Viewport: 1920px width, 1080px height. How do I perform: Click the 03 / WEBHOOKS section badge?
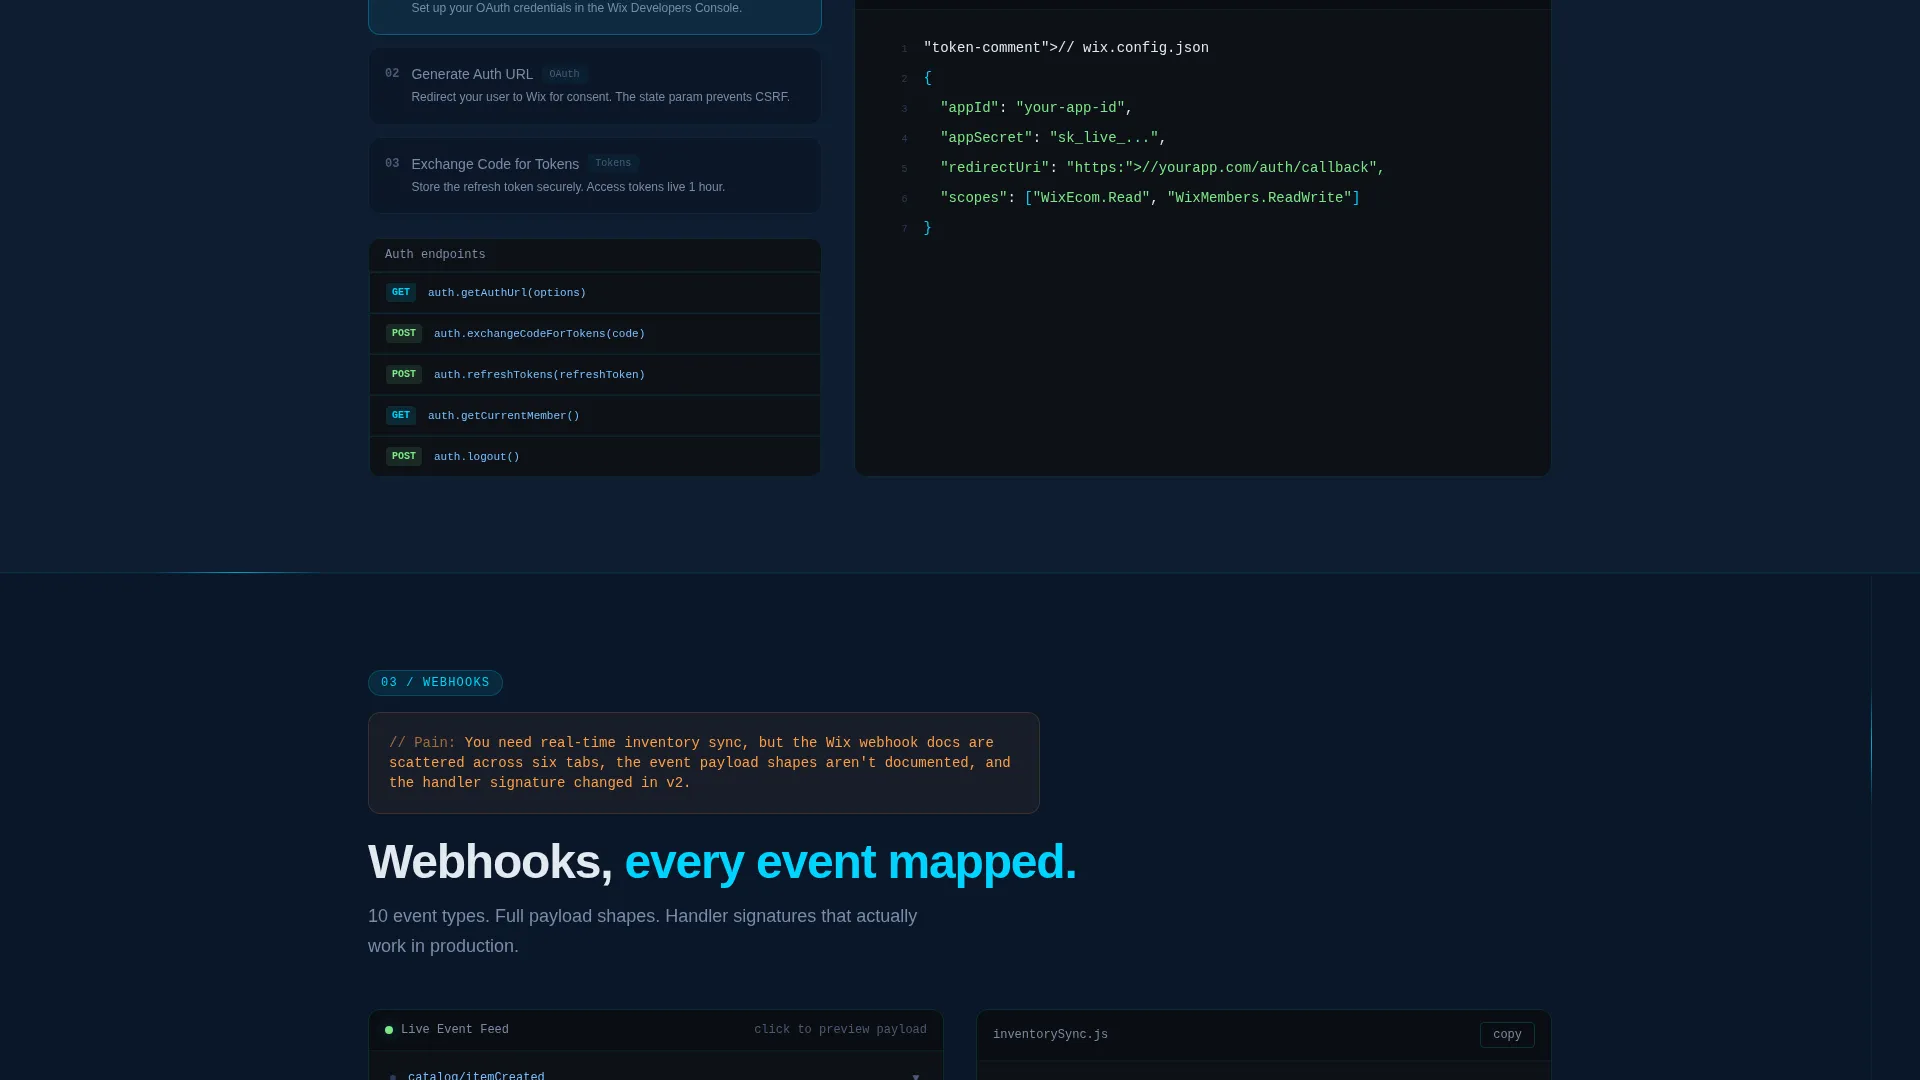pos(435,683)
